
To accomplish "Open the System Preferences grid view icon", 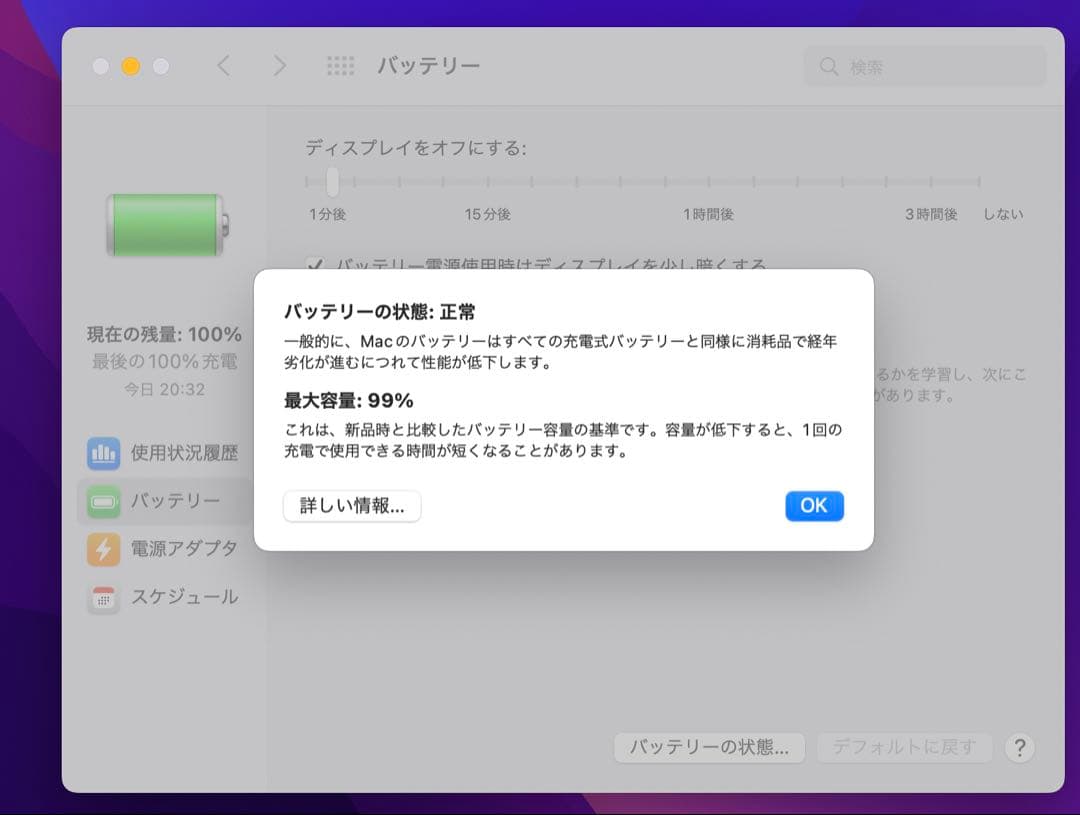I will (340, 65).
